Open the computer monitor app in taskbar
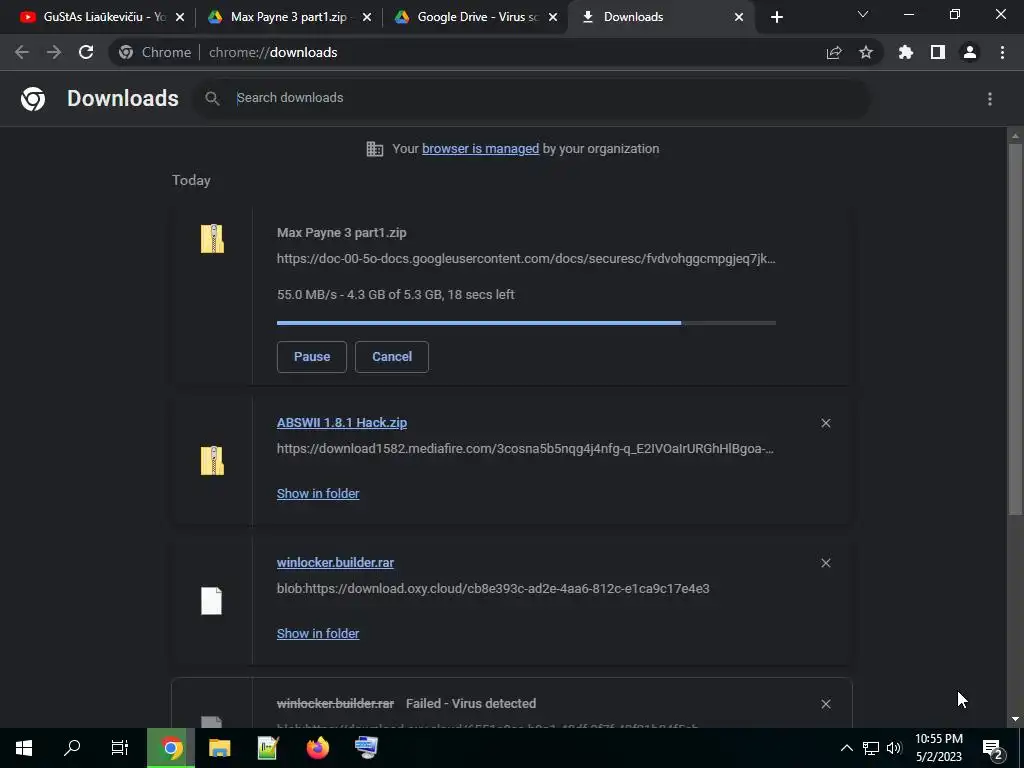 366,748
